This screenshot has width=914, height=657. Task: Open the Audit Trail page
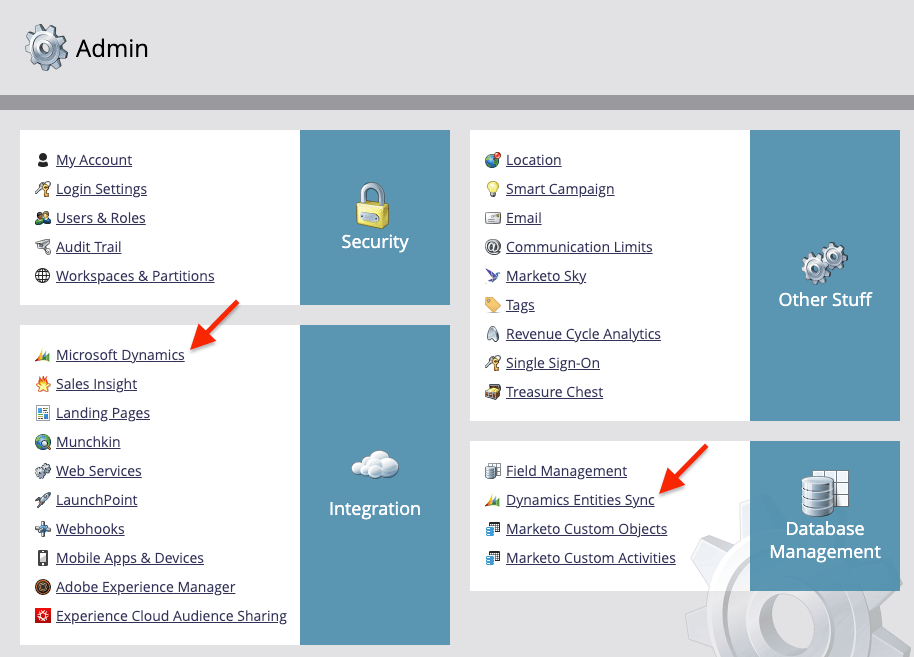click(86, 246)
